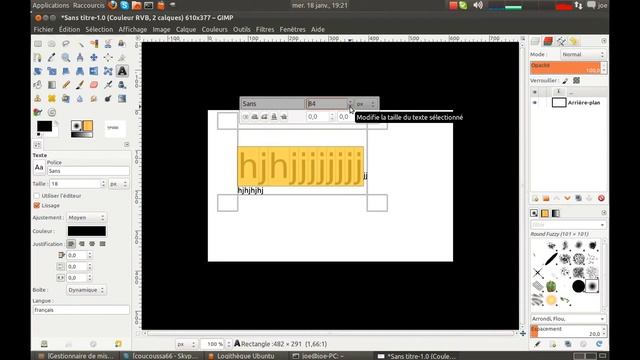640x360 pixels.
Task: Select the Dodge/Burn tool
Action: 108,98
